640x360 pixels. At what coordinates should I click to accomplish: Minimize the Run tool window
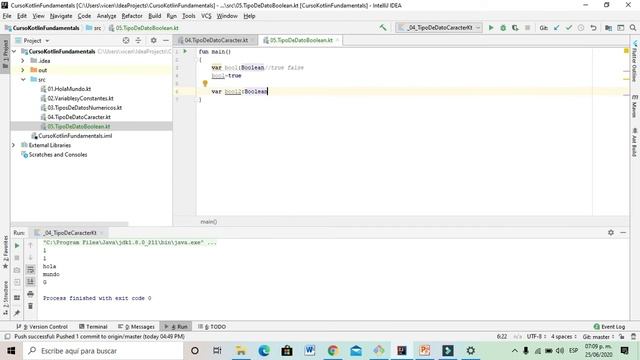click(623, 232)
